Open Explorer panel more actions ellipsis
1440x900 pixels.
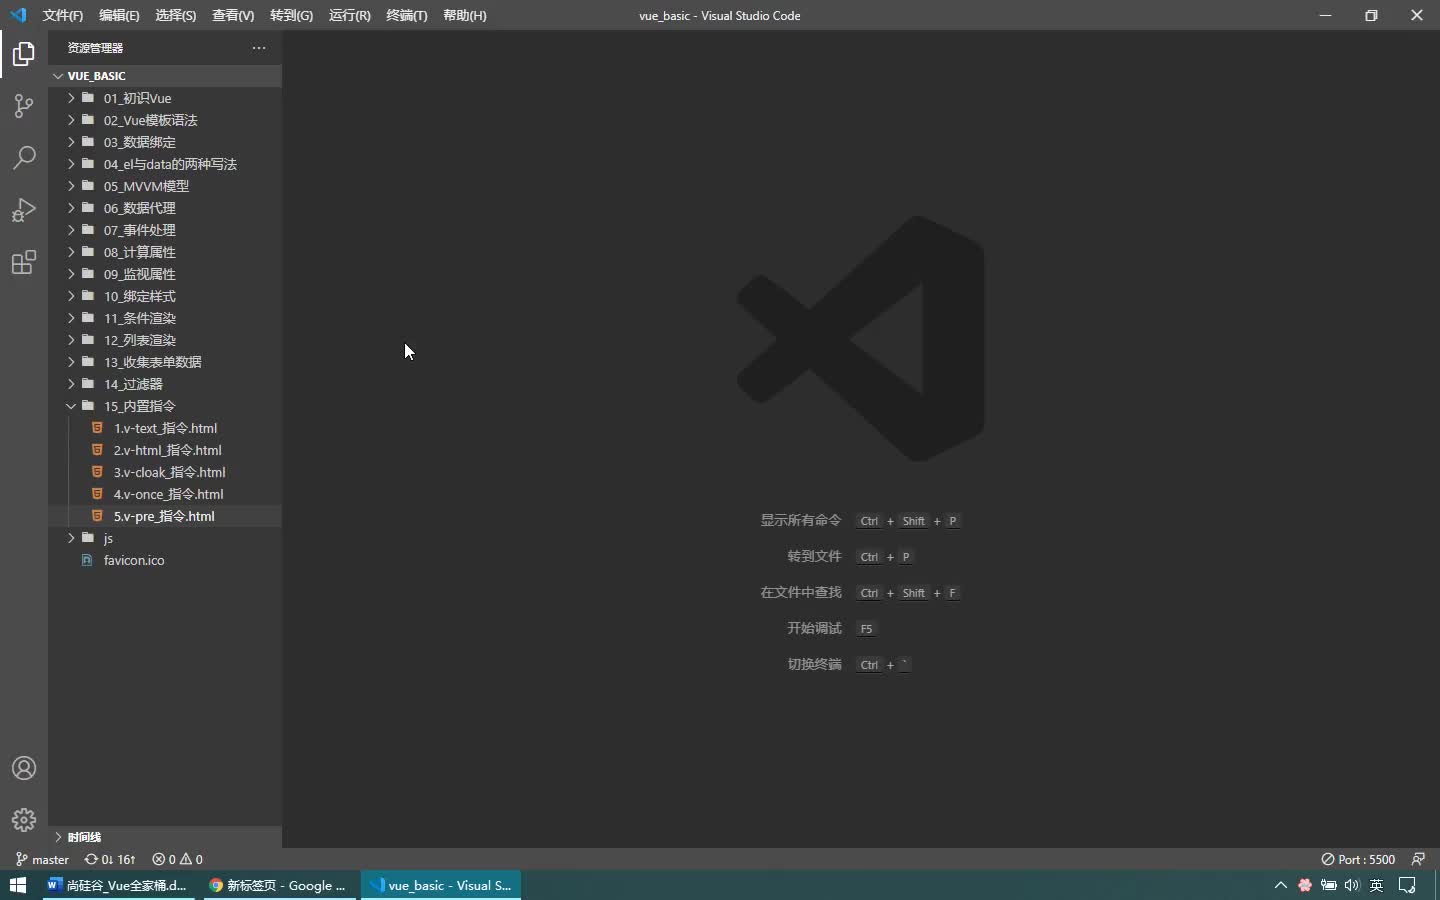click(259, 48)
